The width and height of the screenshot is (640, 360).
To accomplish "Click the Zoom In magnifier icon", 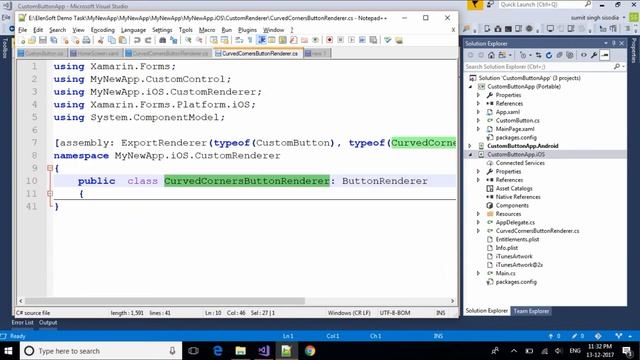I will (188, 40).
